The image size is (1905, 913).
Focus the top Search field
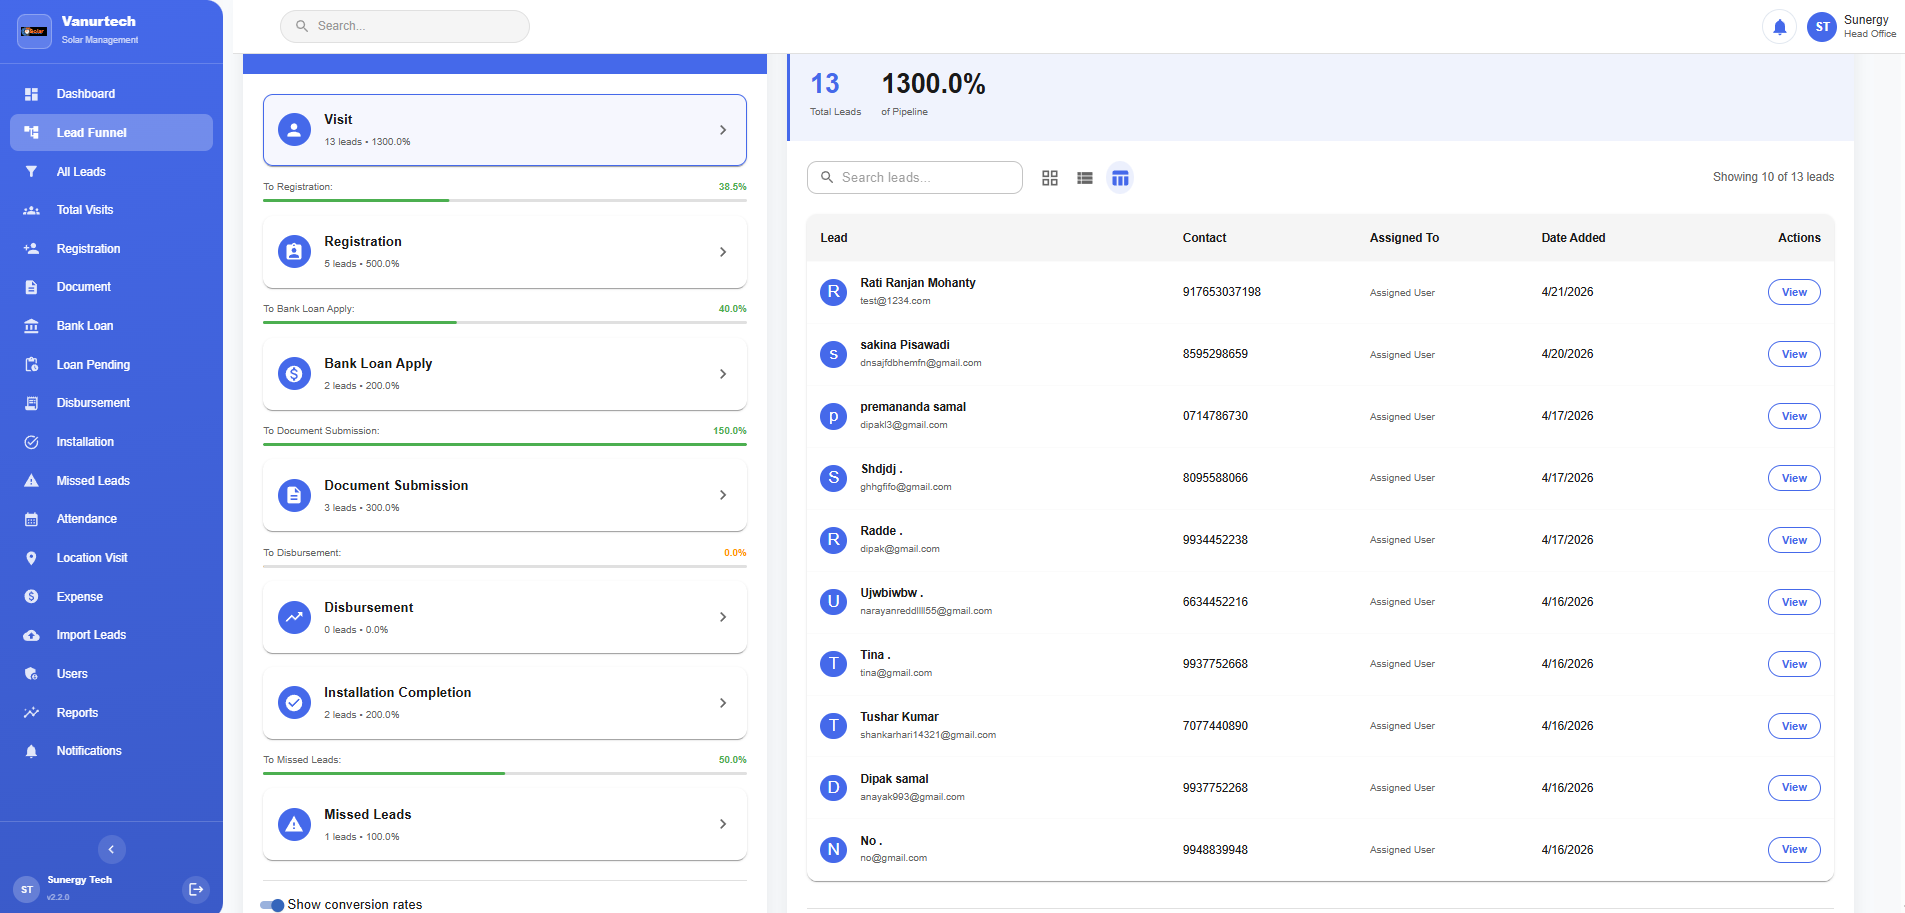pos(405,26)
